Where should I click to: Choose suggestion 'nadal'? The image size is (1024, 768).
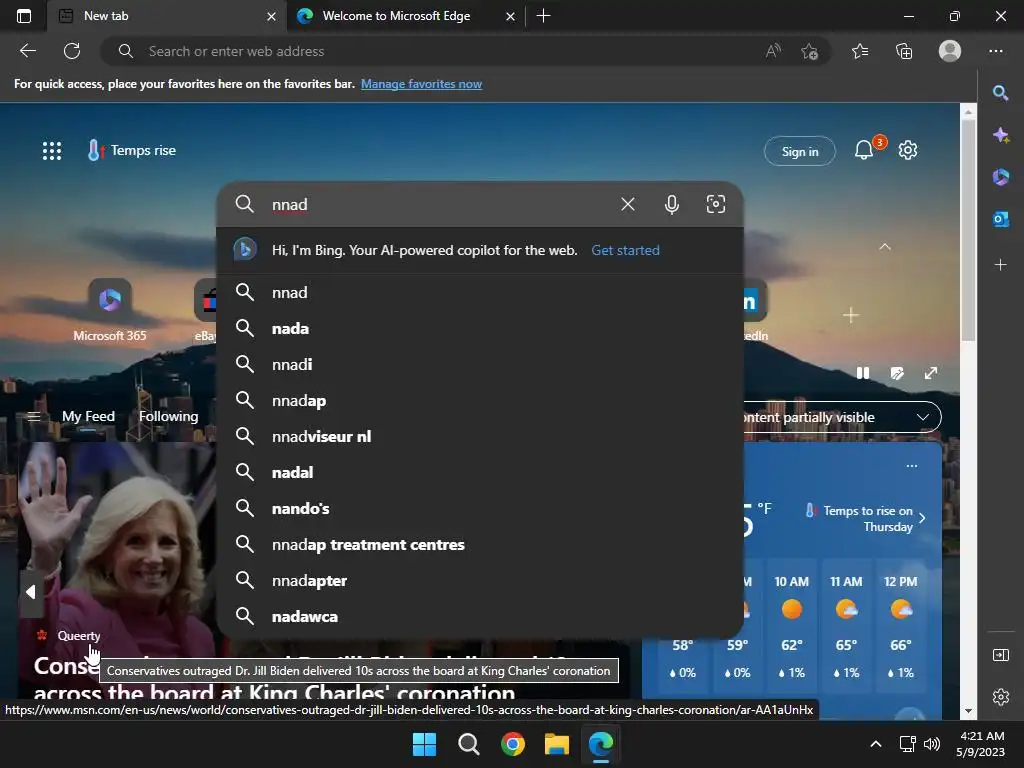click(479, 472)
